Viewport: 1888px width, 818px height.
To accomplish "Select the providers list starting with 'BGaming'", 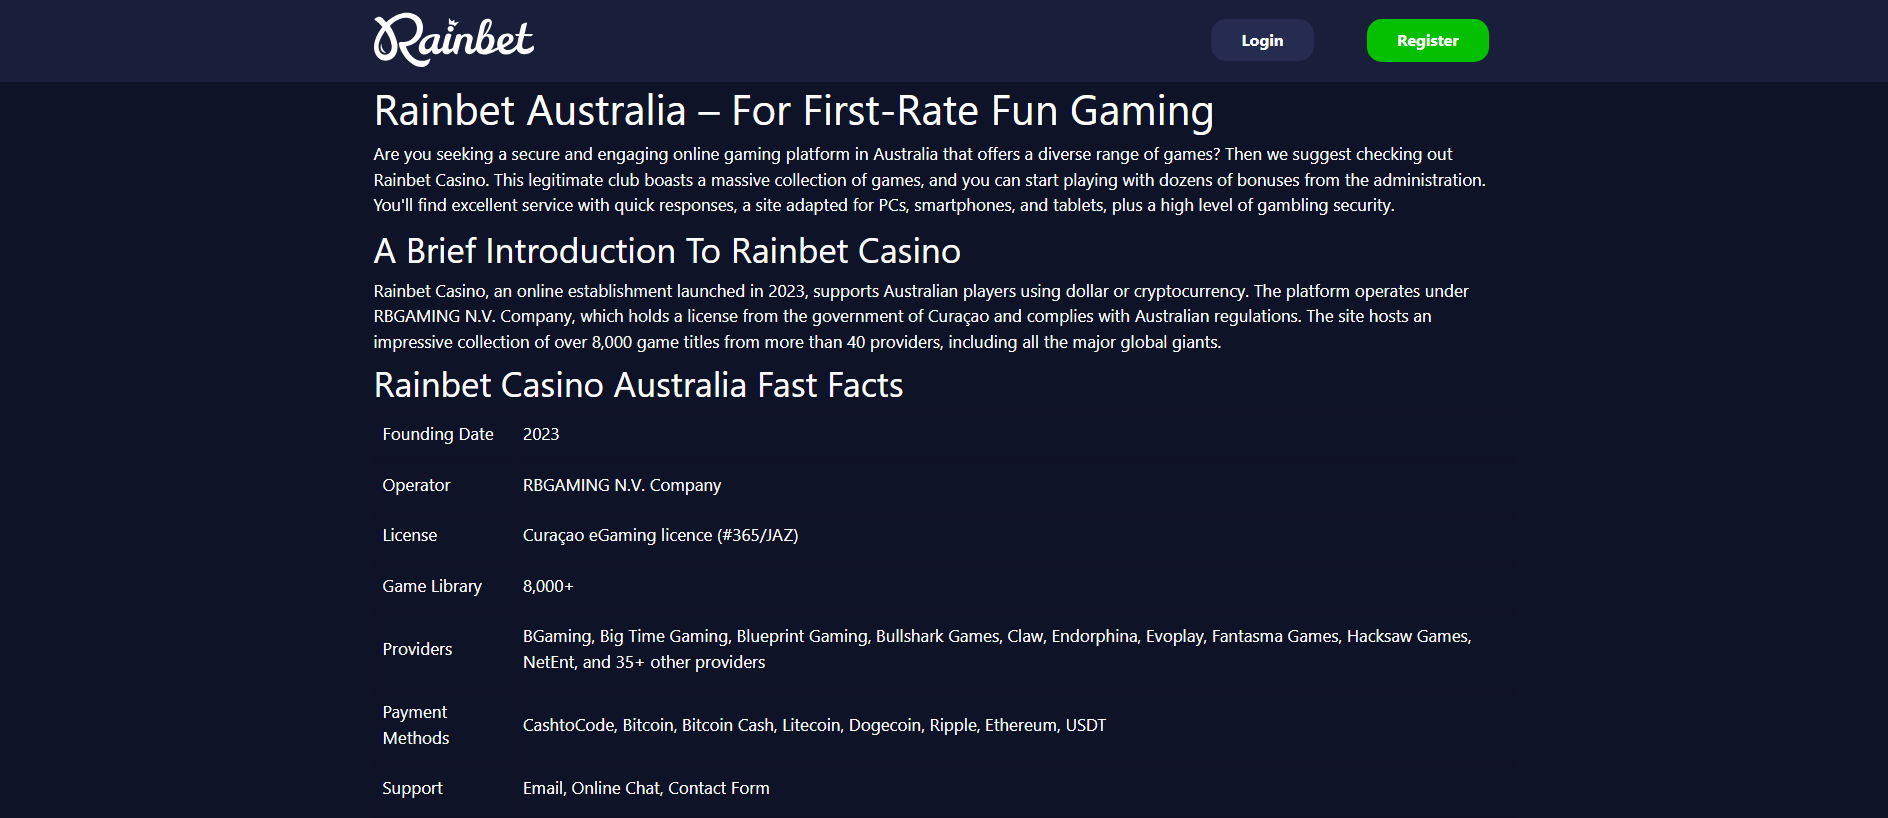I will coord(997,649).
